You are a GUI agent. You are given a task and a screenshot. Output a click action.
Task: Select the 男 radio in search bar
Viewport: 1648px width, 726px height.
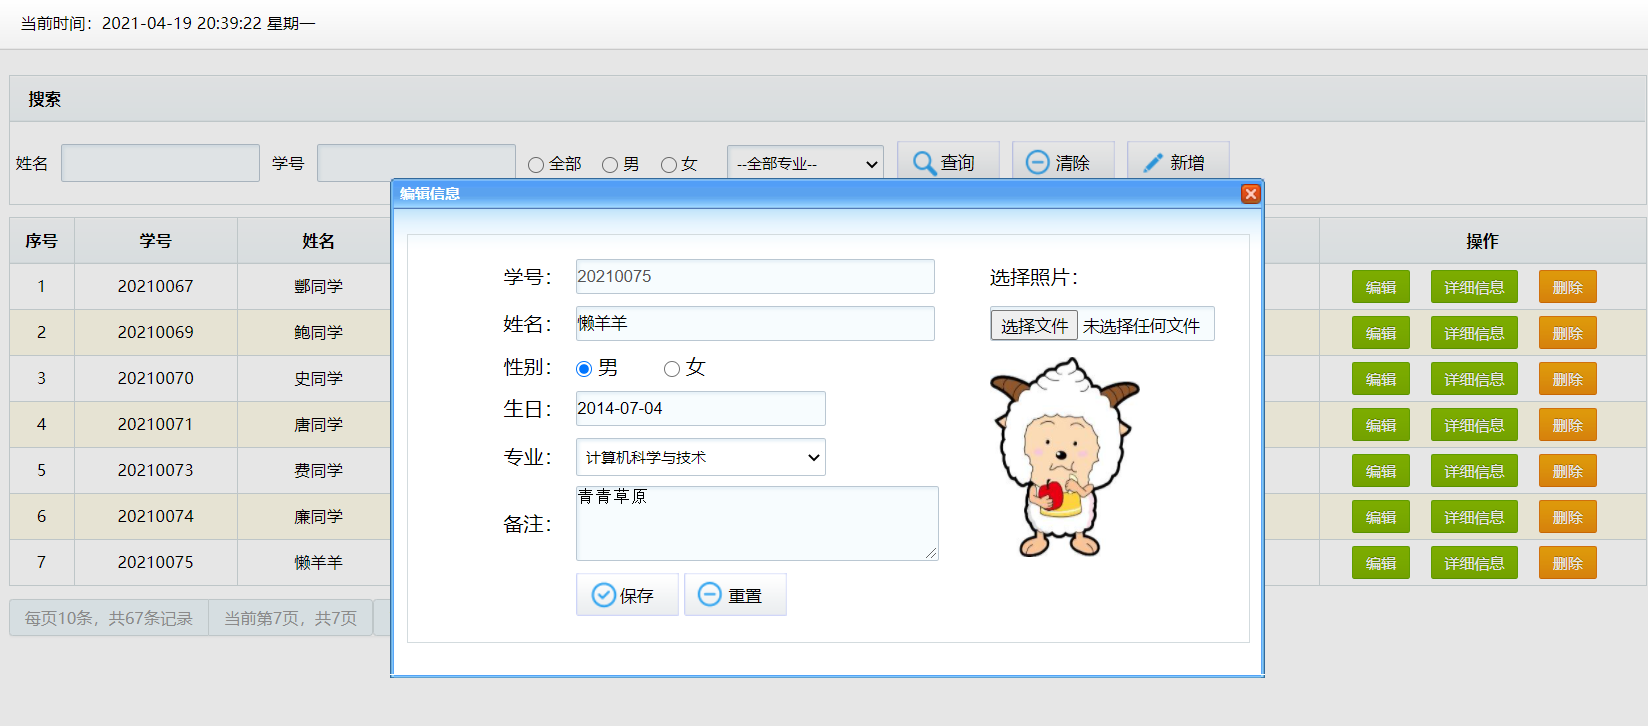610,165
